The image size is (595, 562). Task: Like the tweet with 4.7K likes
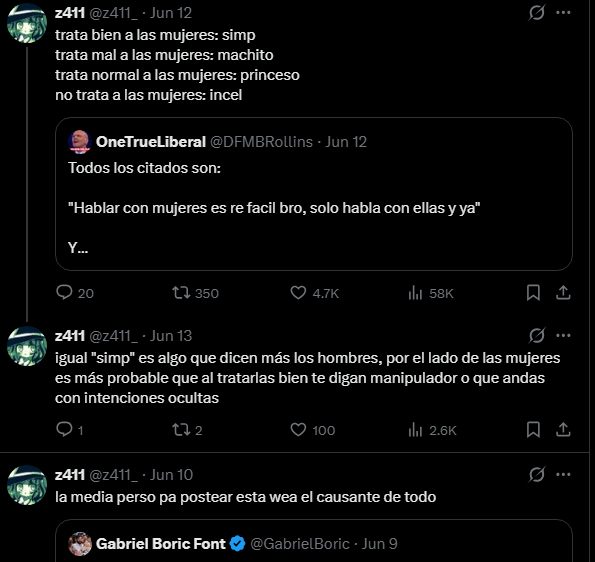314,293
